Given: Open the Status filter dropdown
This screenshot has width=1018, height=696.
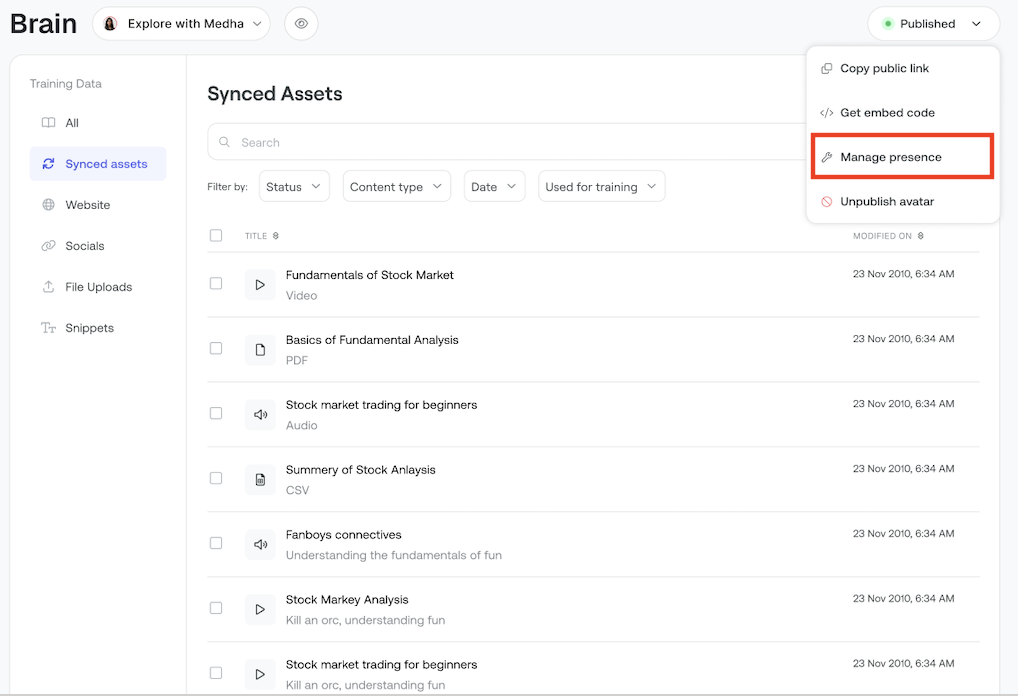Looking at the screenshot, I should coord(294,187).
